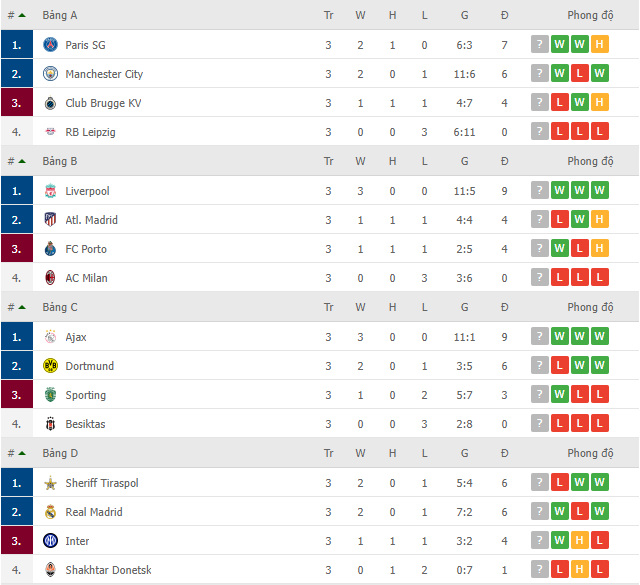Sort Bảng A by rank arrow
640x585 pixels.
click(22, 15)
